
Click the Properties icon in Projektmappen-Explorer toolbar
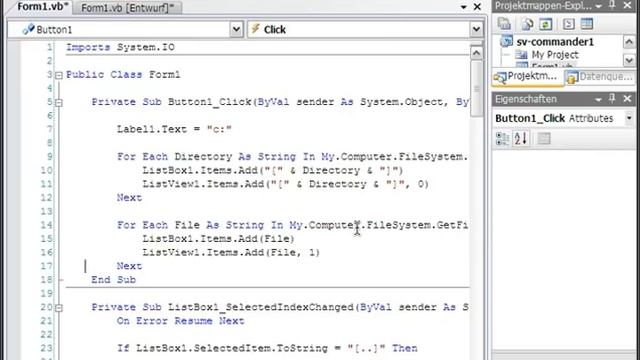click(504, 24)
